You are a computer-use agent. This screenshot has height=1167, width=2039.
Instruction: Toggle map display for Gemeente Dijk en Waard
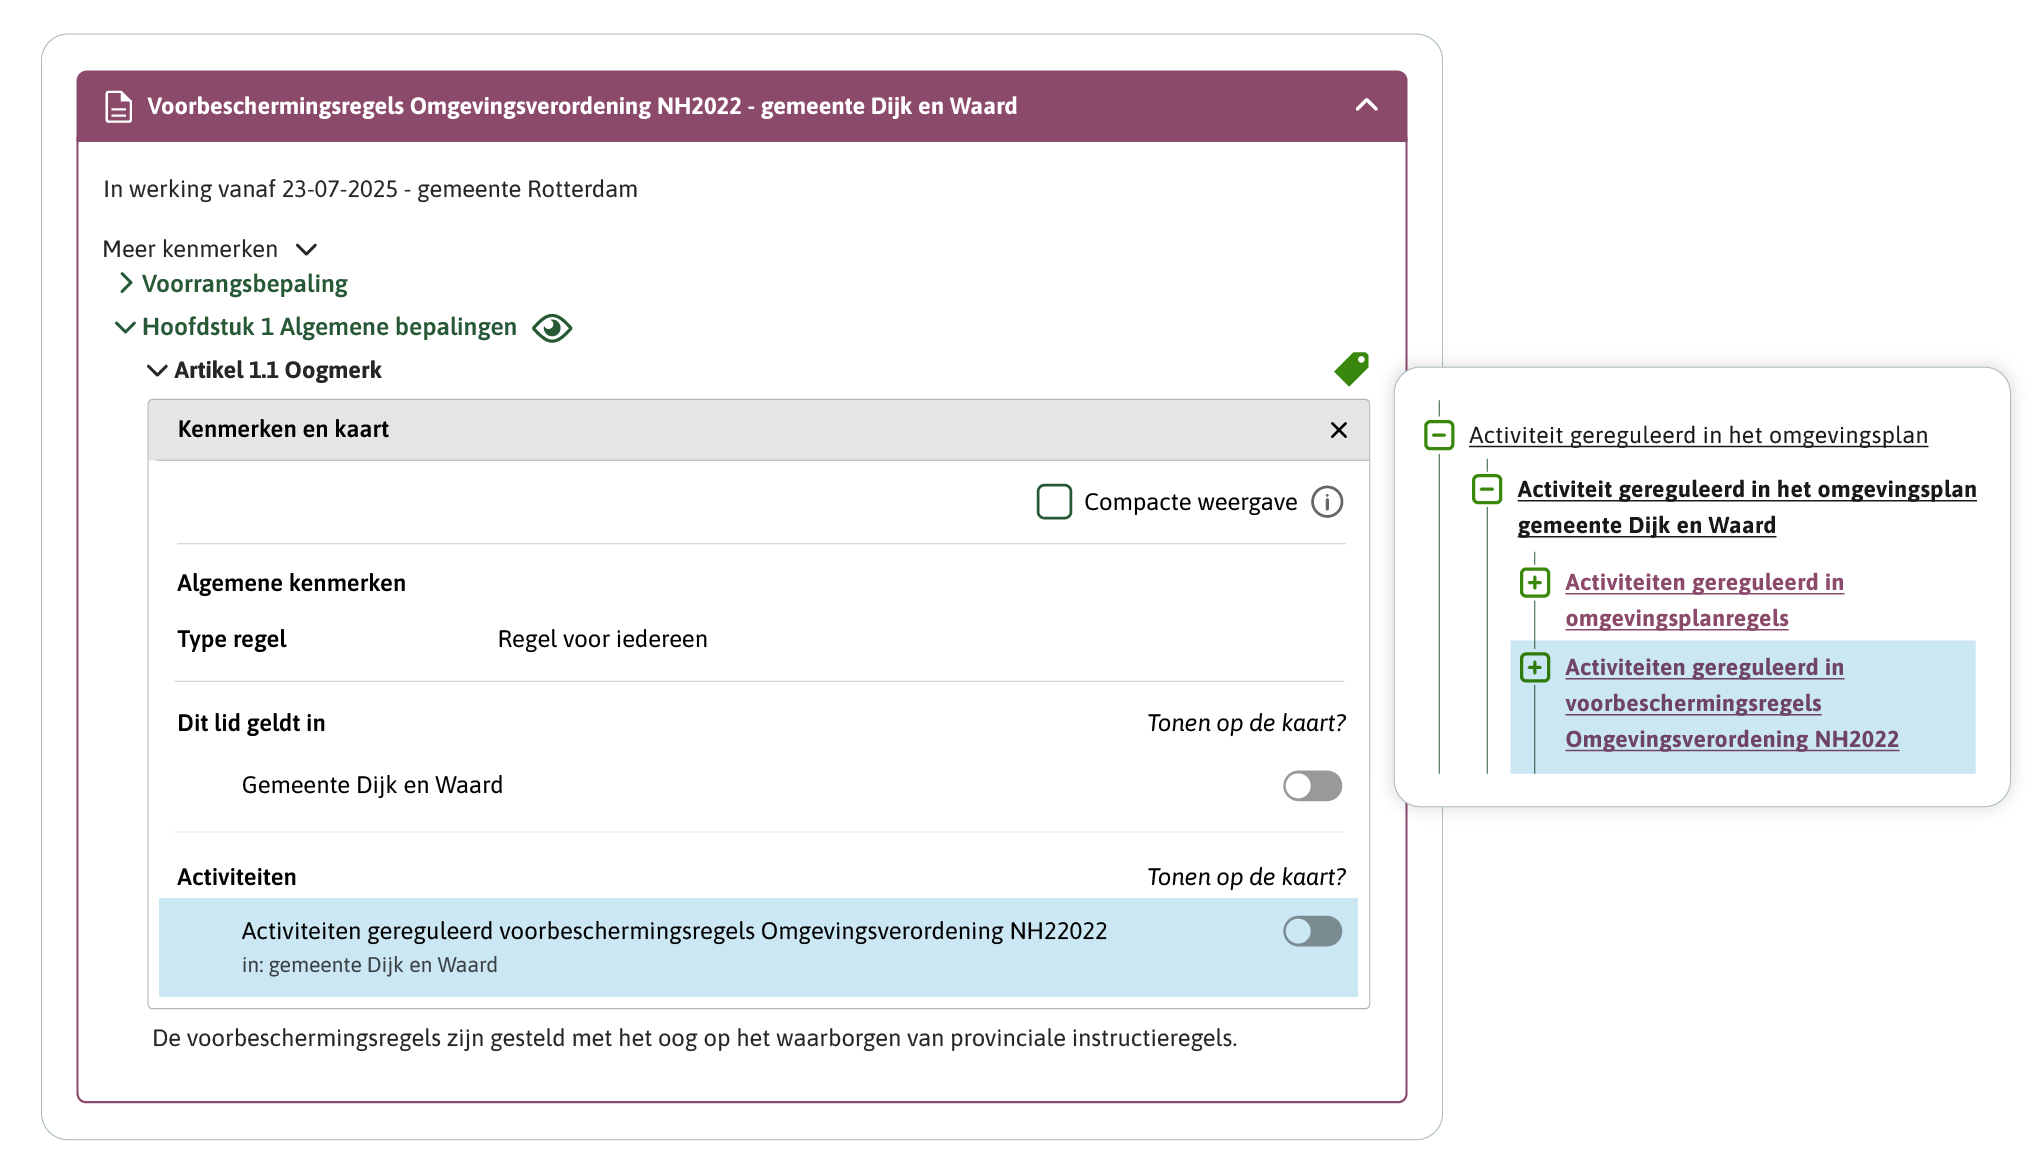[1312, 786]
